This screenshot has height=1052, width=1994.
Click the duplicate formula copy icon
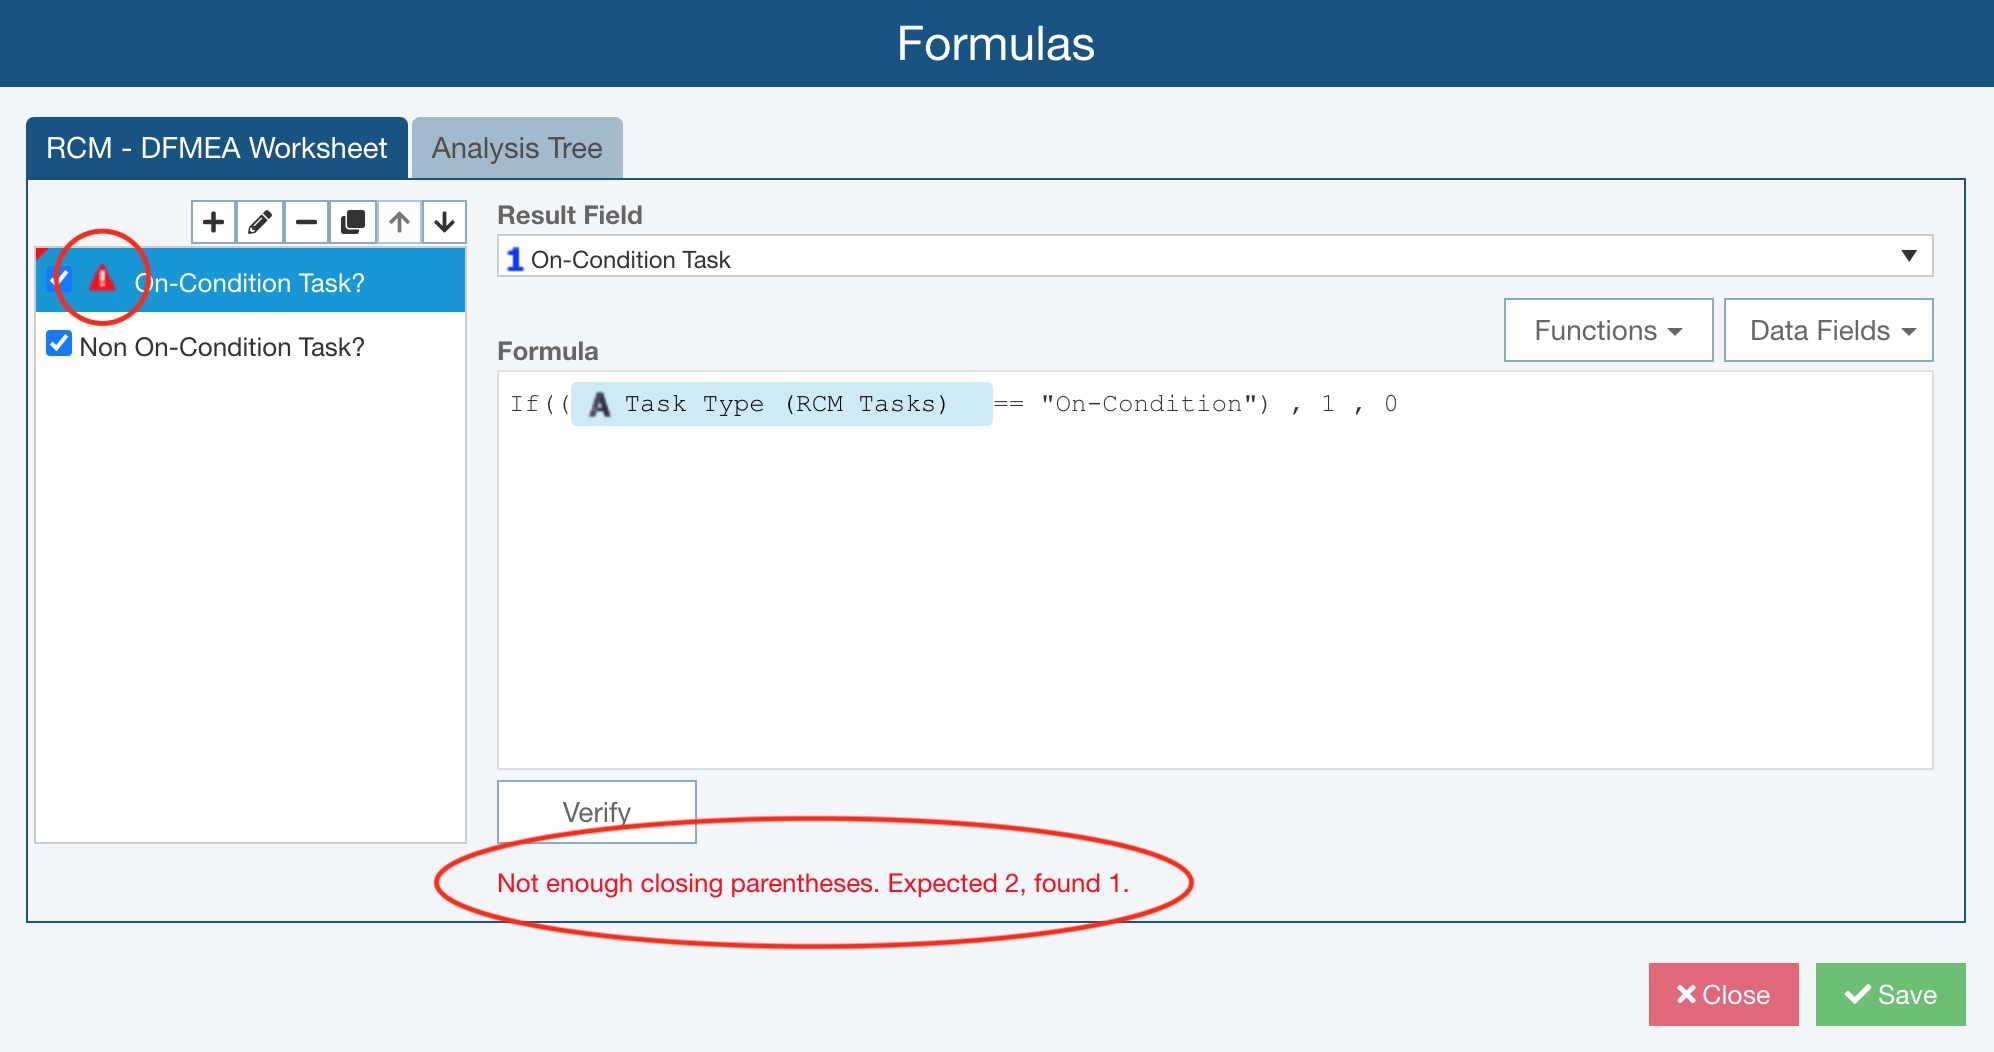[352, 221]
